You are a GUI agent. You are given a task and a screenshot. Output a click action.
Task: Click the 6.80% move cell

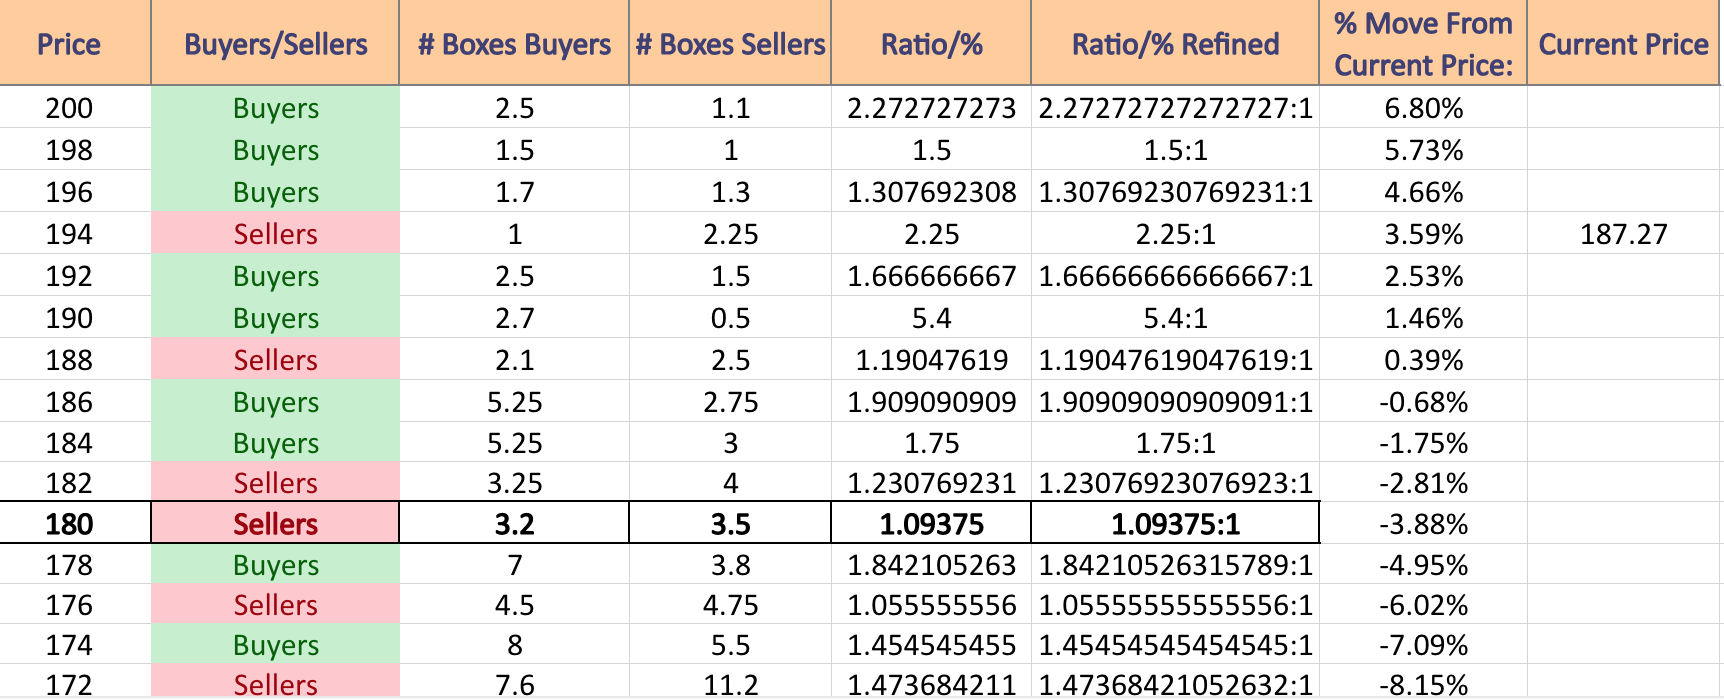(x=1423, y=108)
